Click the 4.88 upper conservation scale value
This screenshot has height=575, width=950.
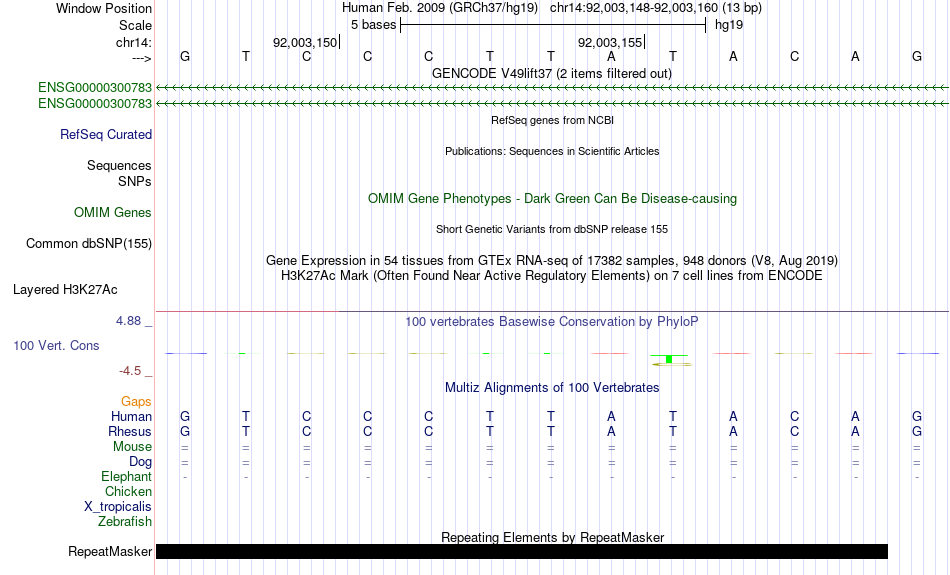click(x=128, y=321)
